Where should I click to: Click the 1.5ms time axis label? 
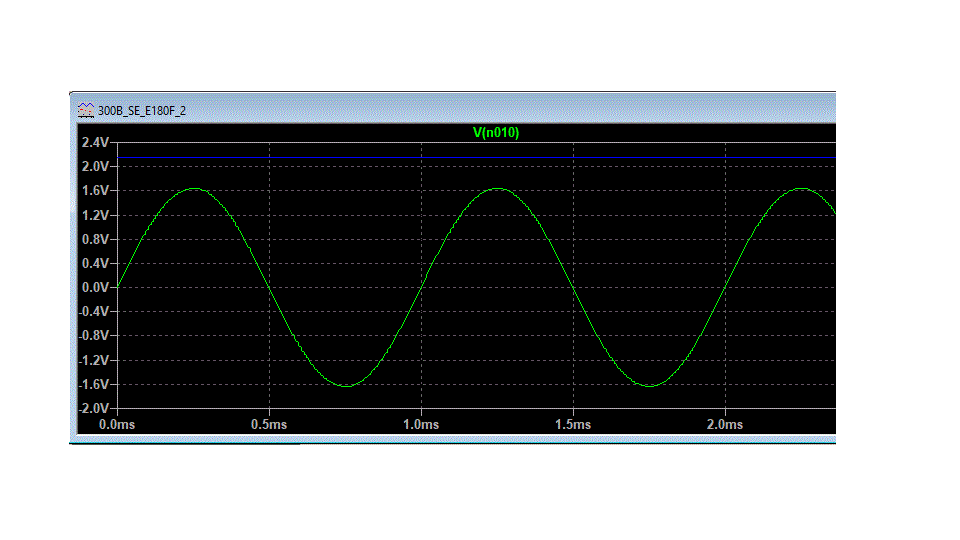[573, 424]
